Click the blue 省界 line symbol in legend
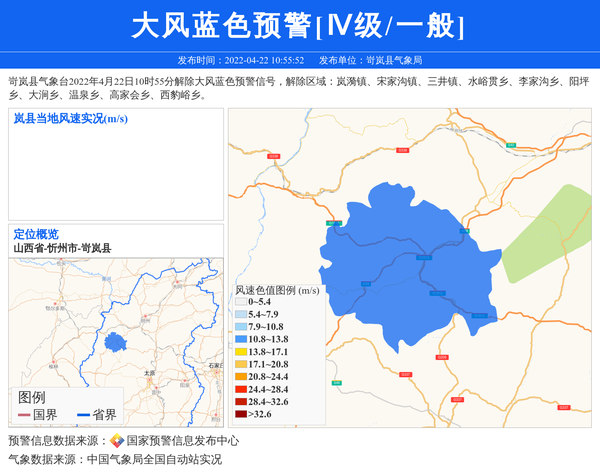 79,415
